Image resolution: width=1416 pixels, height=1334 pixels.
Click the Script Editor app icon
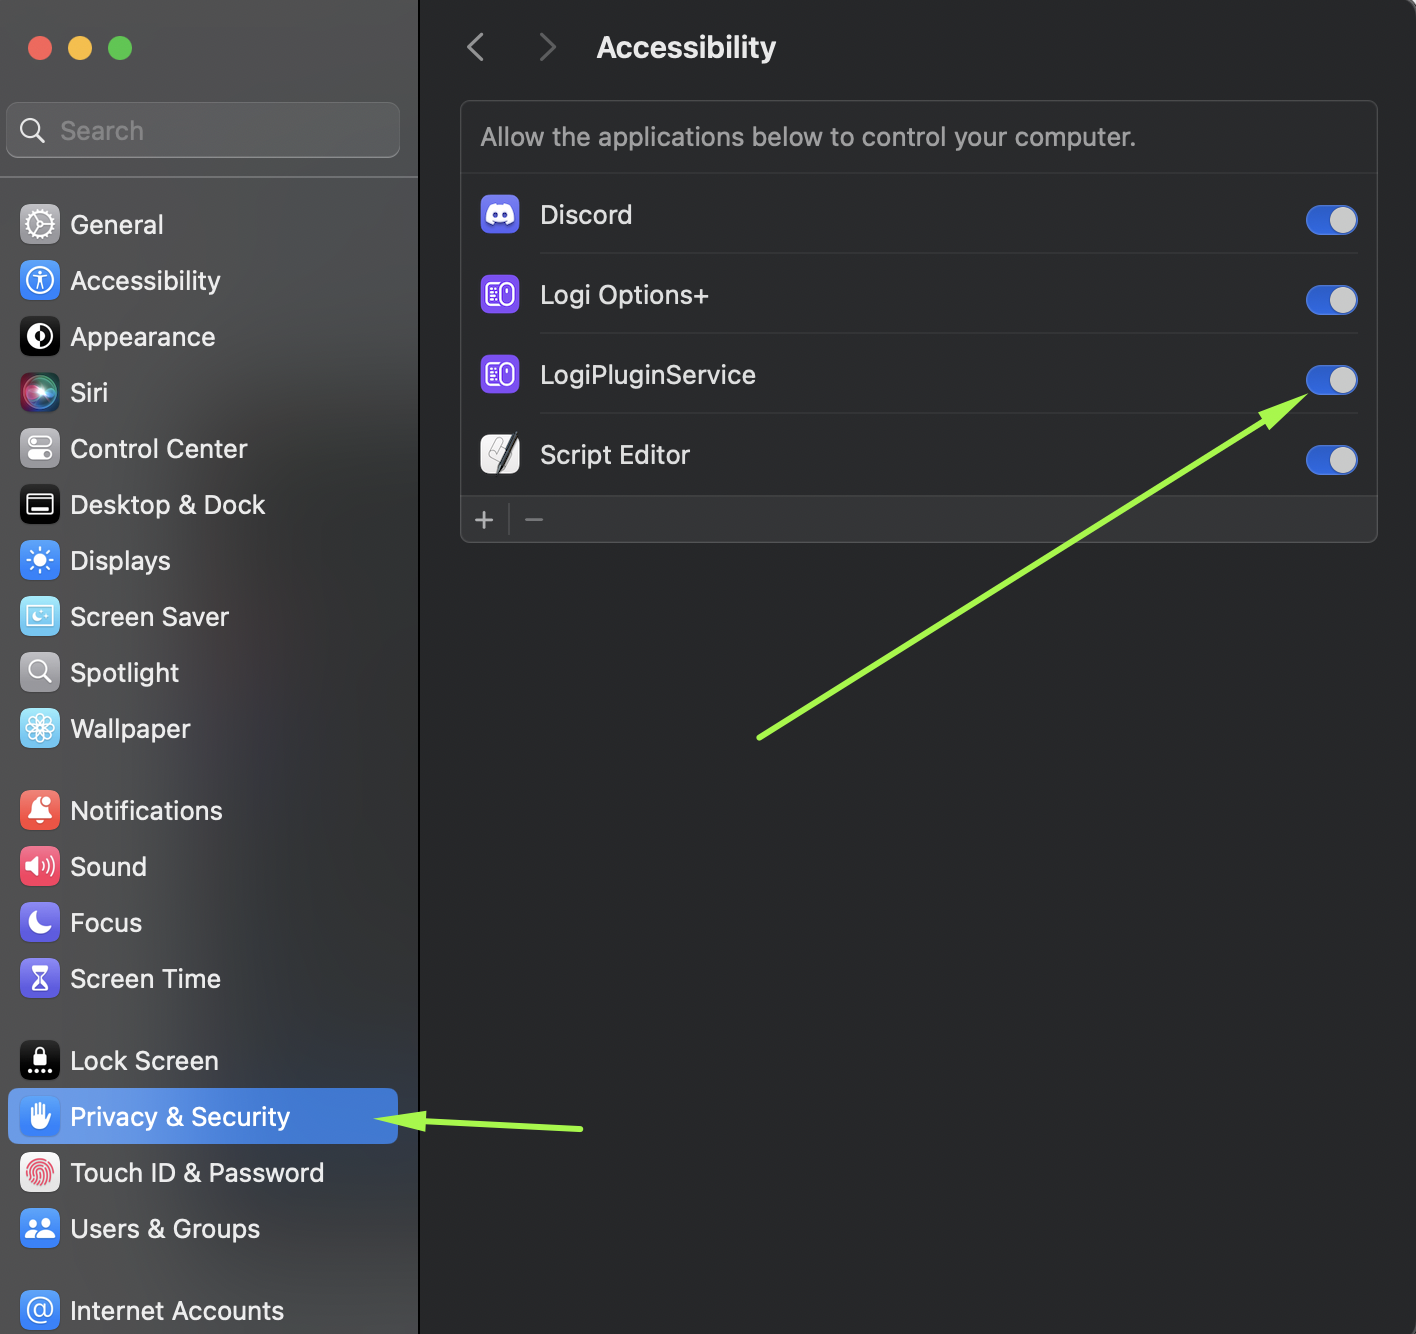point(500,455)
